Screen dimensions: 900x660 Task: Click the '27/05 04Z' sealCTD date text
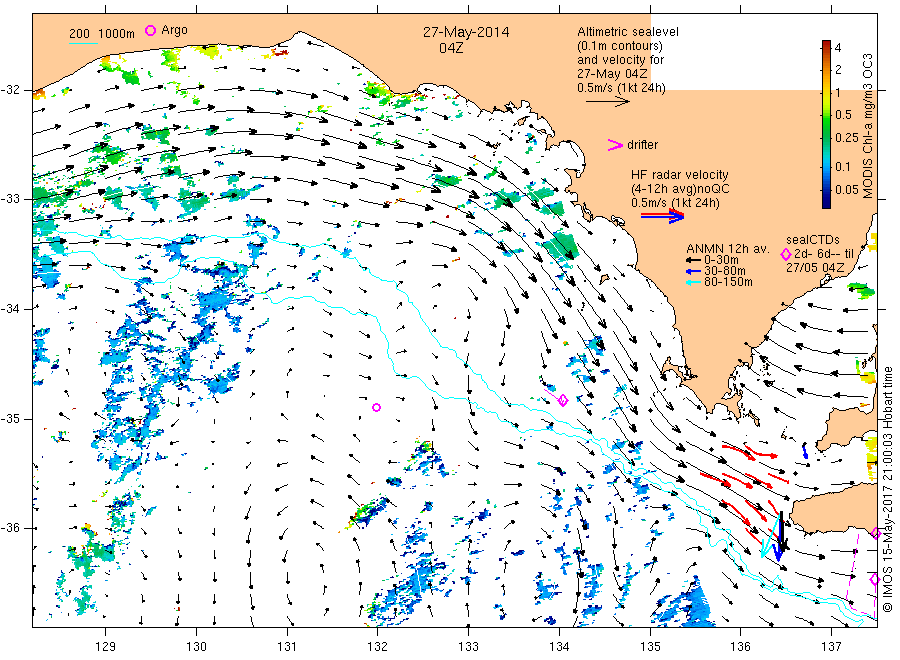tap(815, 267)
